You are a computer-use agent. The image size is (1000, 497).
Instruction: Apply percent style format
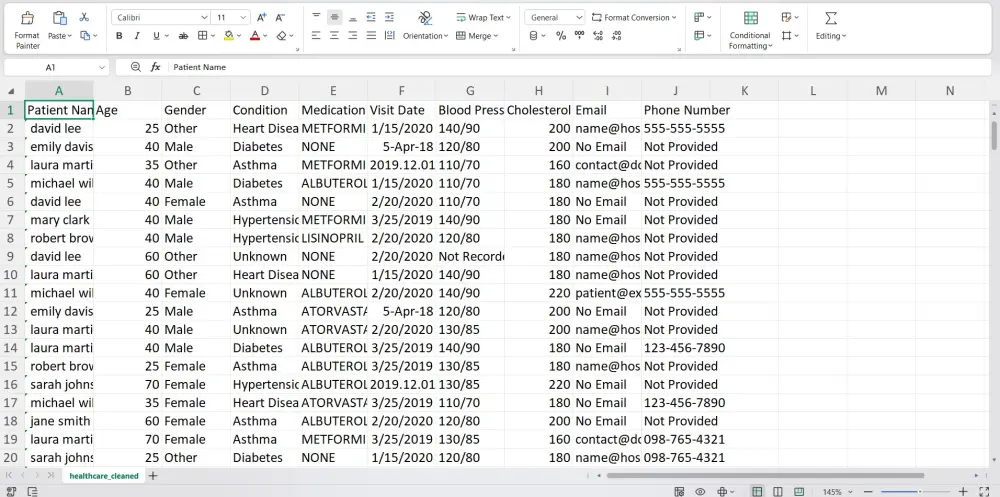pos(561,36)
